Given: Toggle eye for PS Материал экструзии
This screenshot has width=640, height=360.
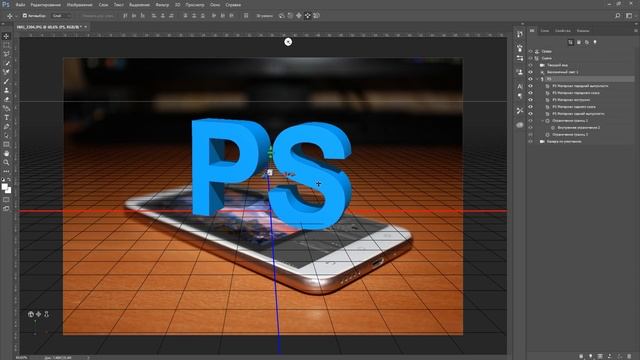Looking at the screenshot, I should pos(531,100).
